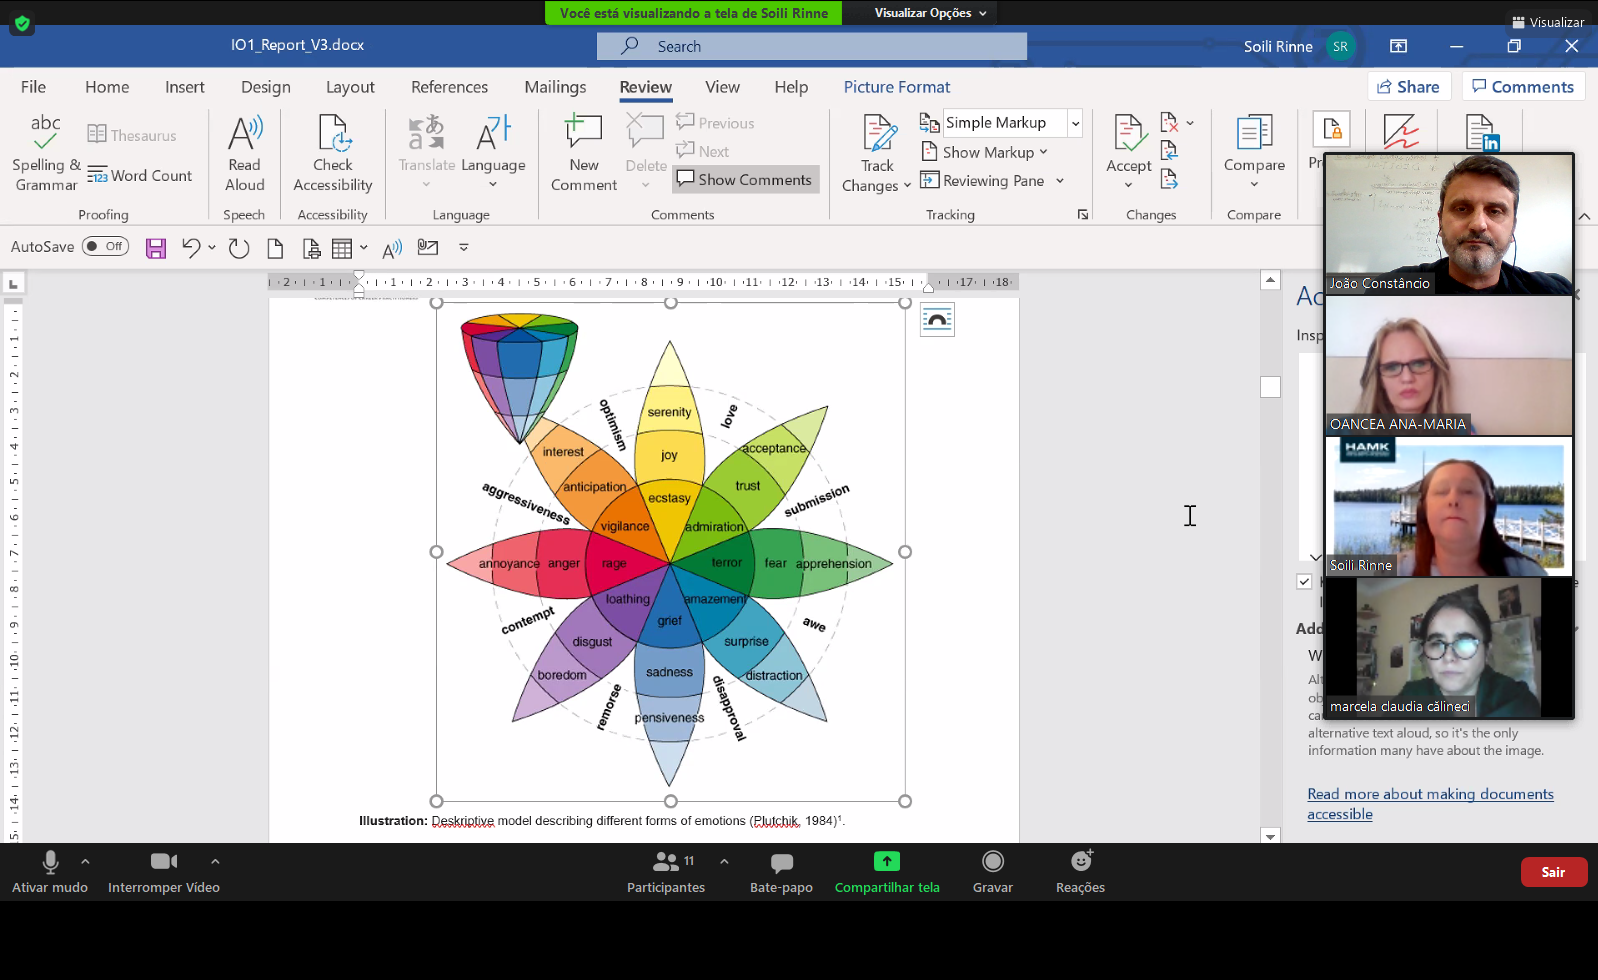Screen dimensions: 1598x980
Task: Open Zoom Participantes panel
Action: pos(666,871)
